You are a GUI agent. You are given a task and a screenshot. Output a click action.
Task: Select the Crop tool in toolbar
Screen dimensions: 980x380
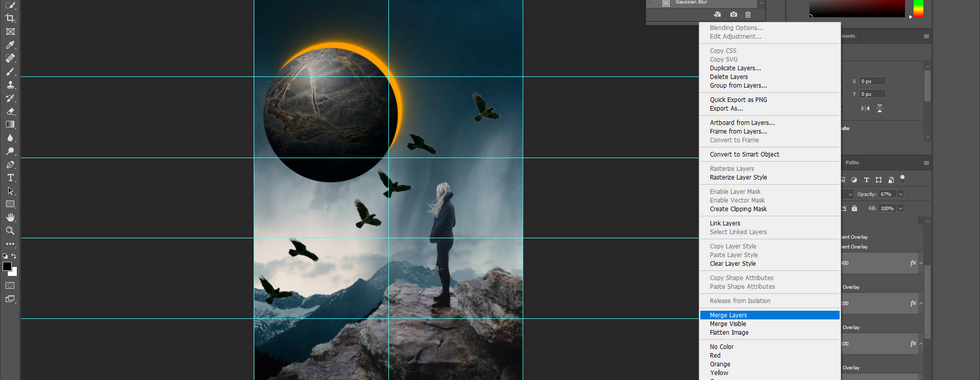click(x=10, y=18)
